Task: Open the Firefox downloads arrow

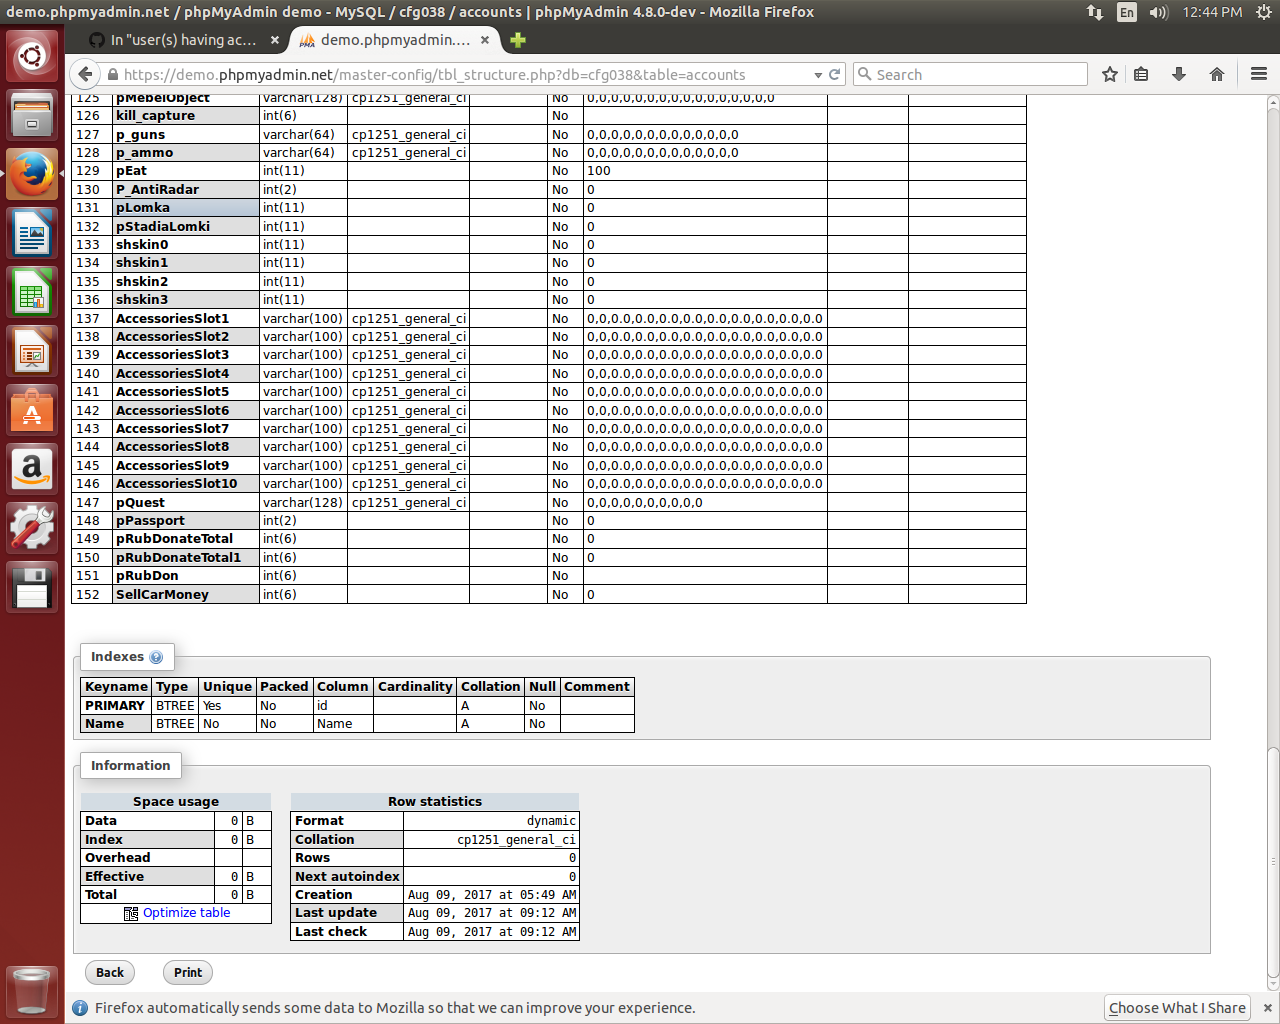Action: point(1179,74)
